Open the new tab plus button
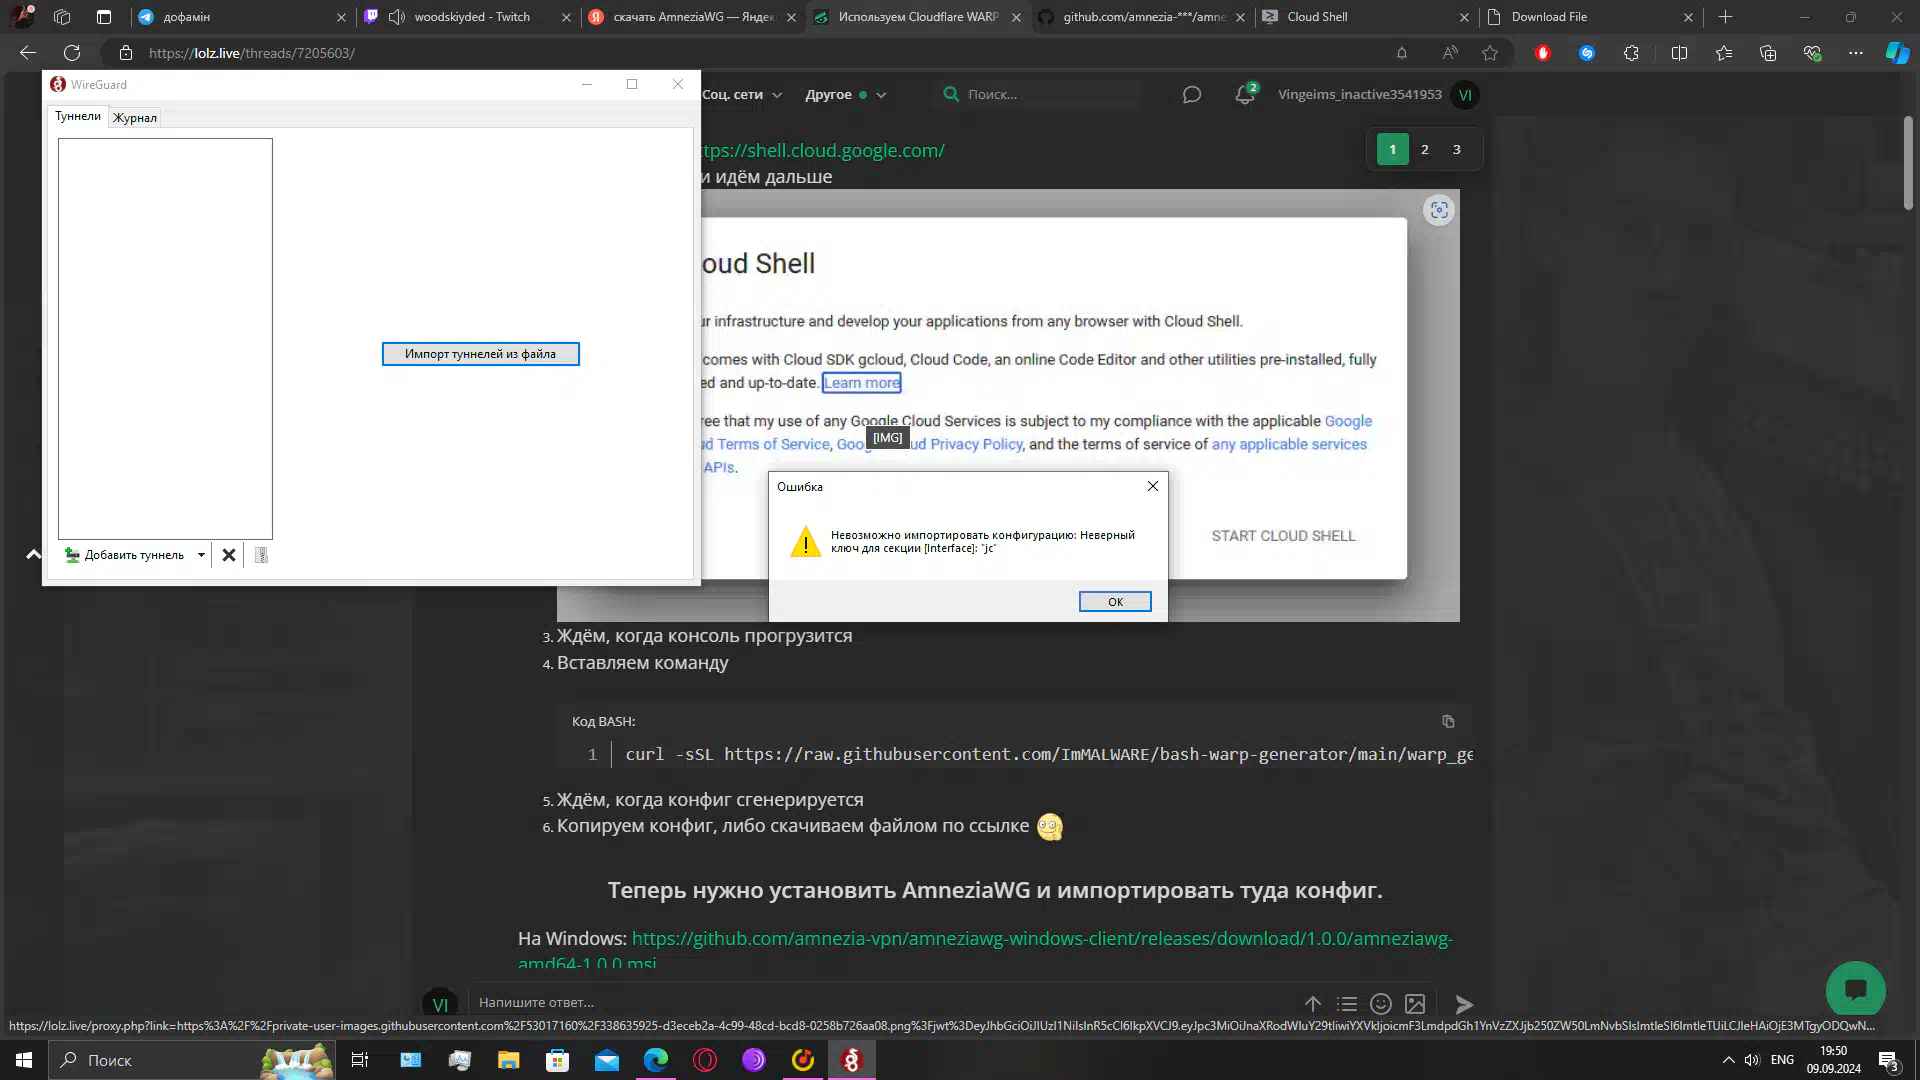Image resolution: width=1920 pixels, height=1080 pixels. (1725, 17)
